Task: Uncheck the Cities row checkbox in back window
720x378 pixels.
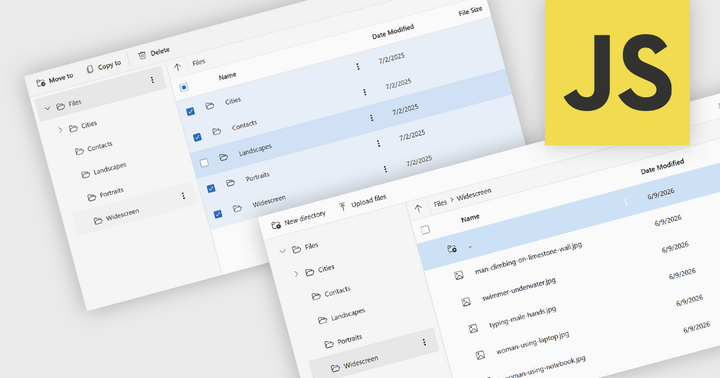Action: 191,111
